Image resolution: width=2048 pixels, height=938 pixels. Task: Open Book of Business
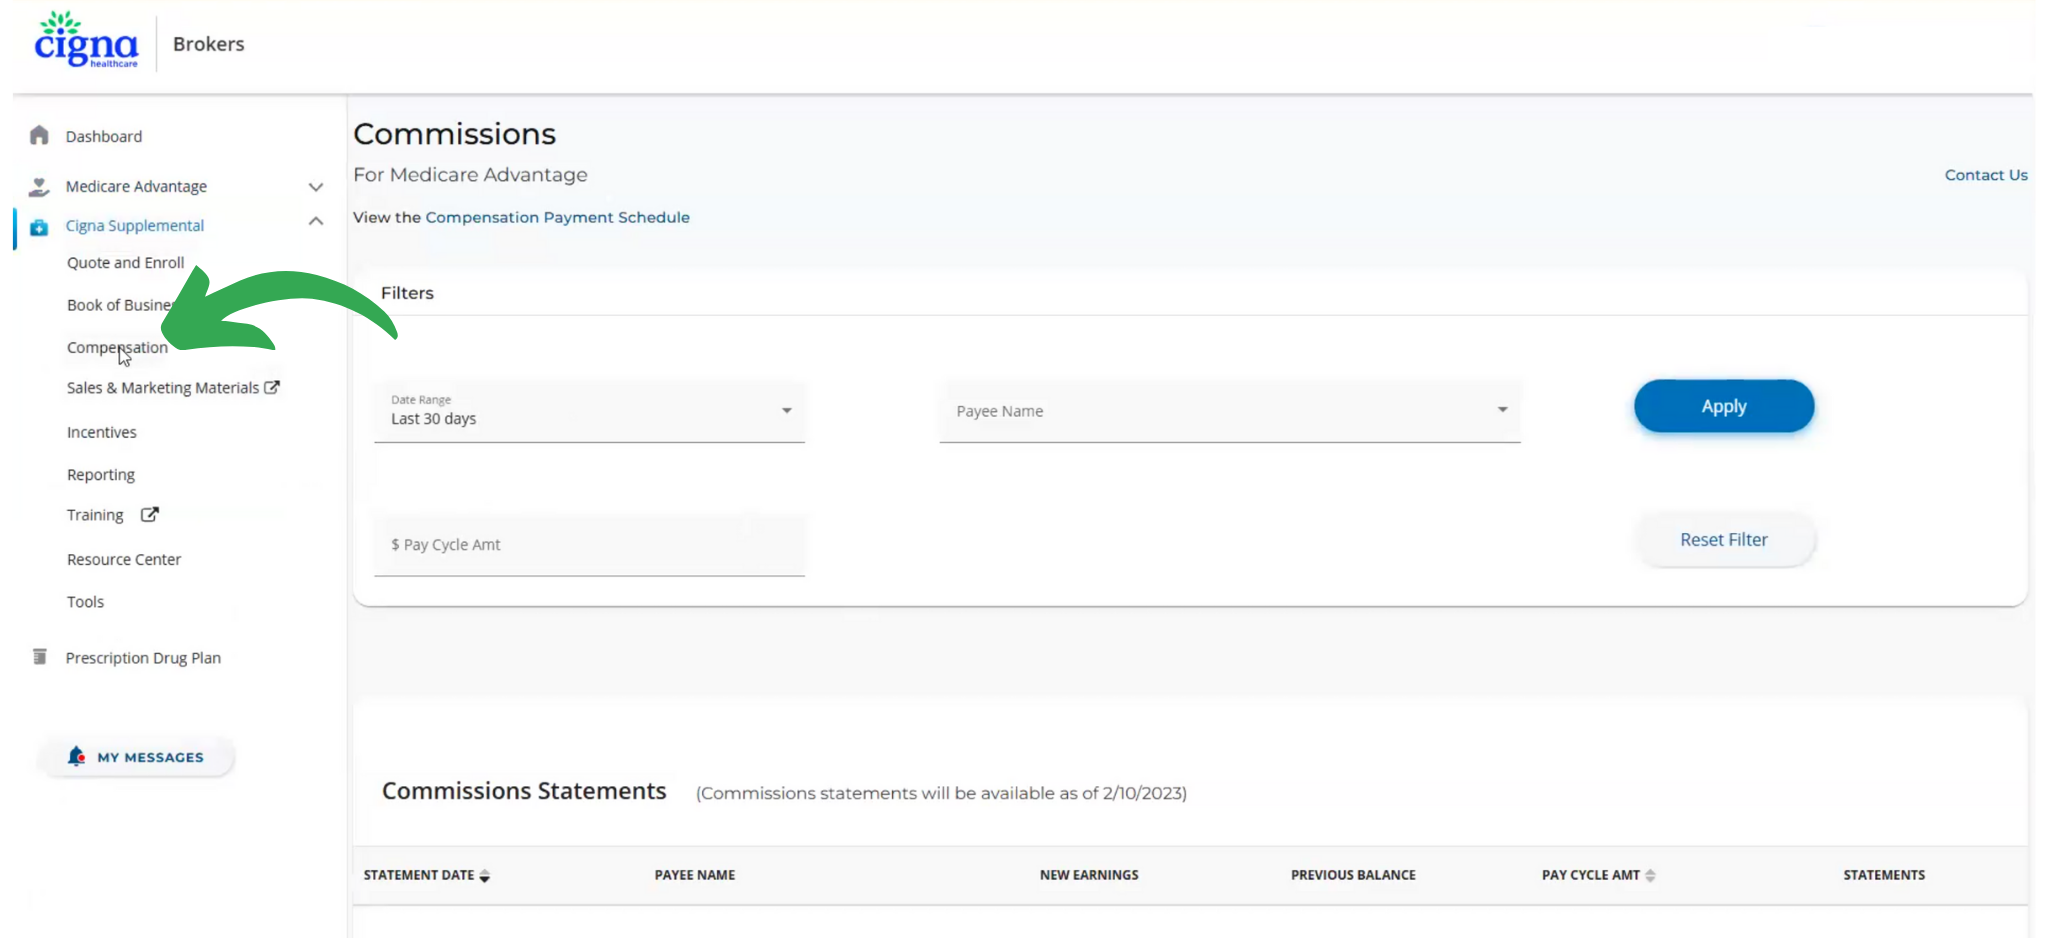tap(122, 305)
